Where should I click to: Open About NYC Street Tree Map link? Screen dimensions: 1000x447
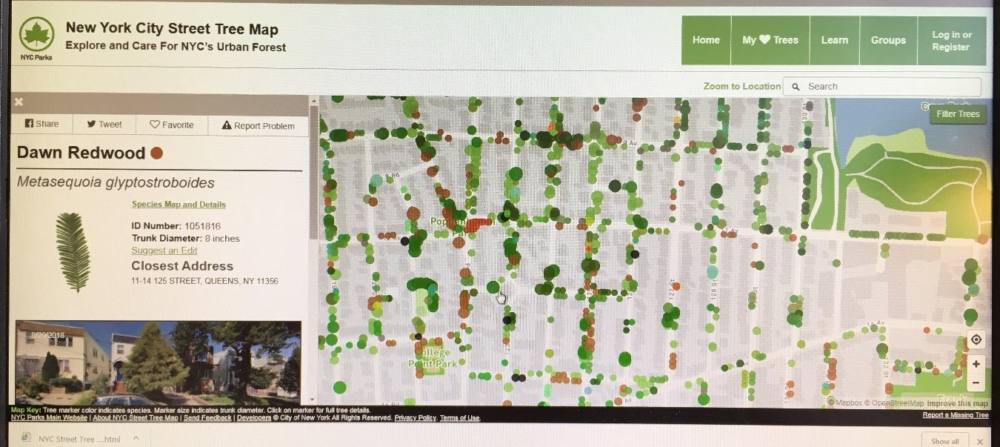tap(134, 418)
